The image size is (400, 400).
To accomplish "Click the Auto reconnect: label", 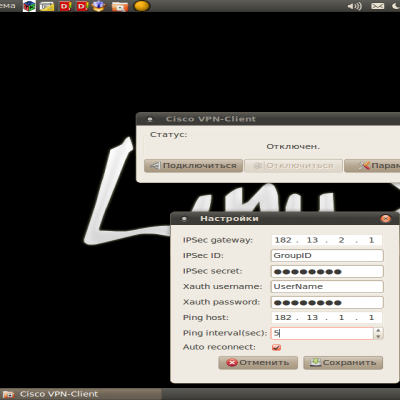I will pos(219,347).
